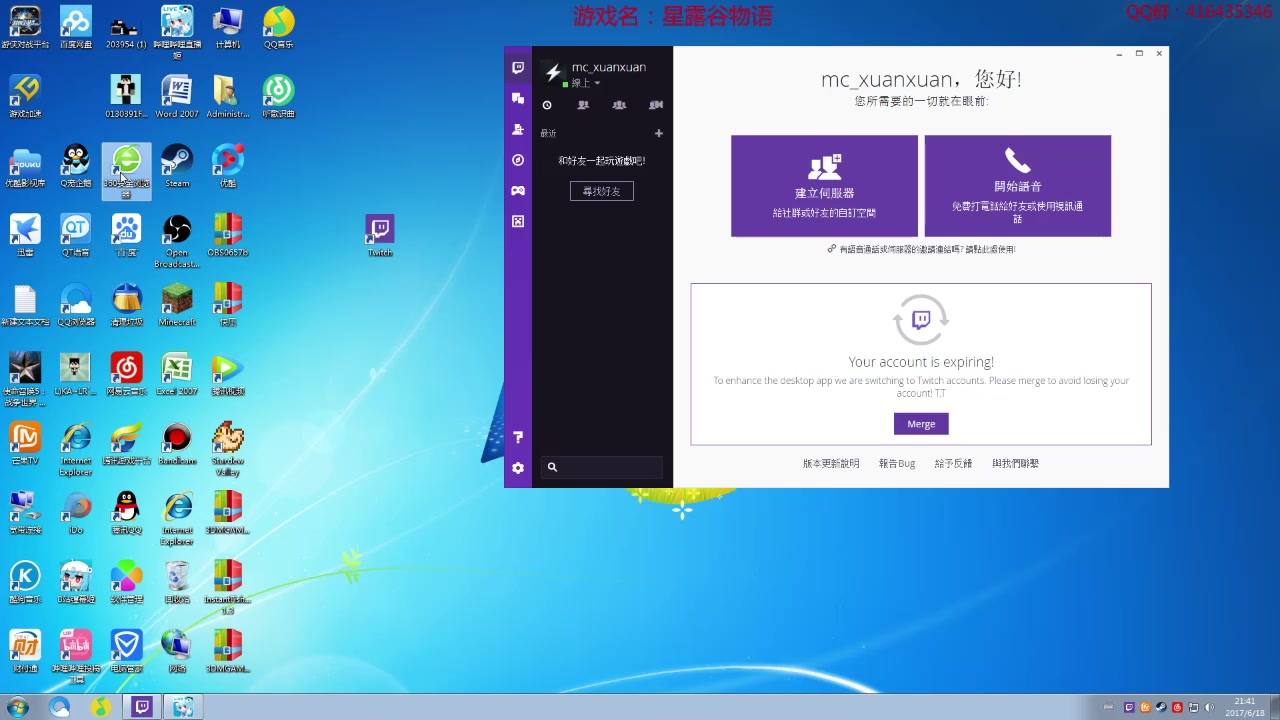Open the 給予反饋 feedback link
This screenshot has height=720, width=1280.
coord(953,464)
